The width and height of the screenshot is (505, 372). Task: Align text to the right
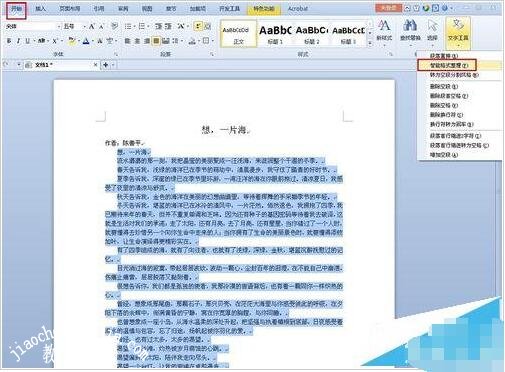pyautogui.click(x=147, y=41)
